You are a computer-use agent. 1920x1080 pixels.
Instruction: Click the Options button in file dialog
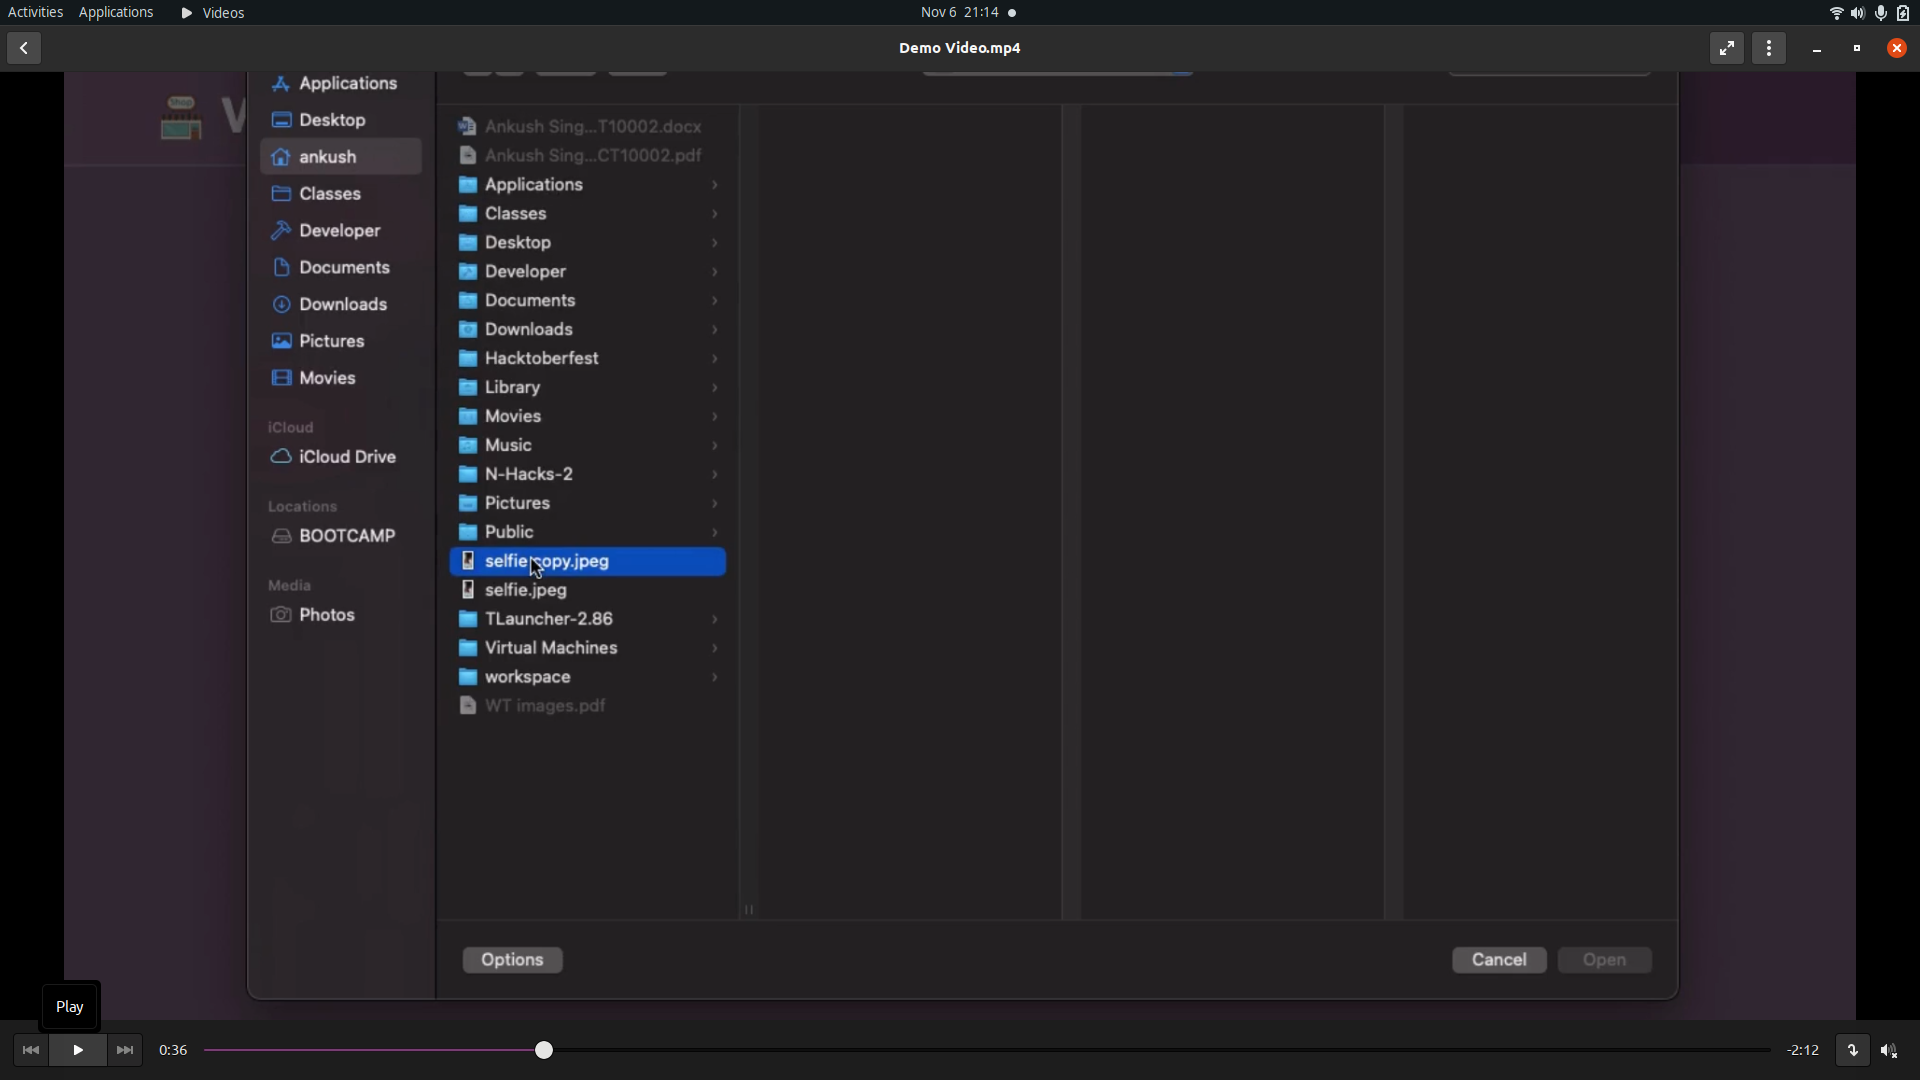[513, 960]
